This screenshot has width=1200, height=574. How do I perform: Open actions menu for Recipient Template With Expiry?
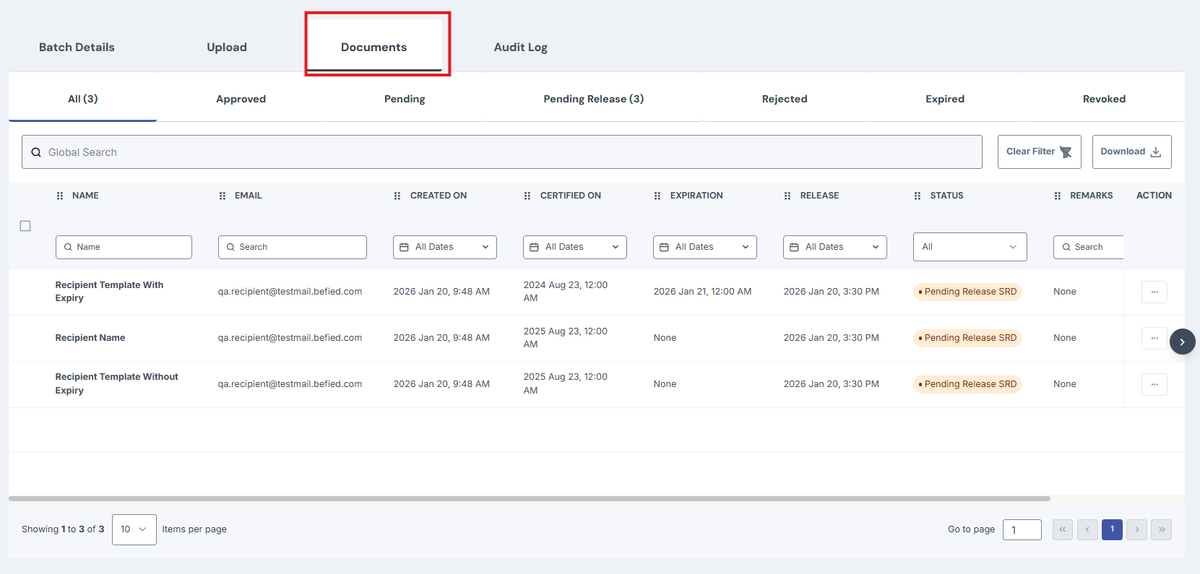click(1154, 292)
